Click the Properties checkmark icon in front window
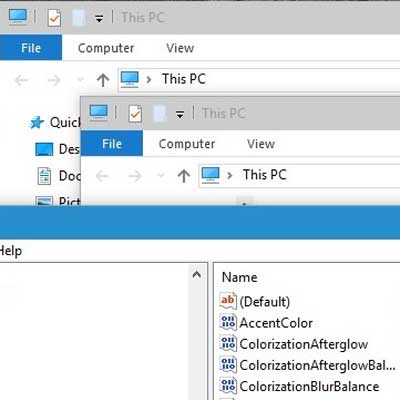 click(x=135, y=114)
